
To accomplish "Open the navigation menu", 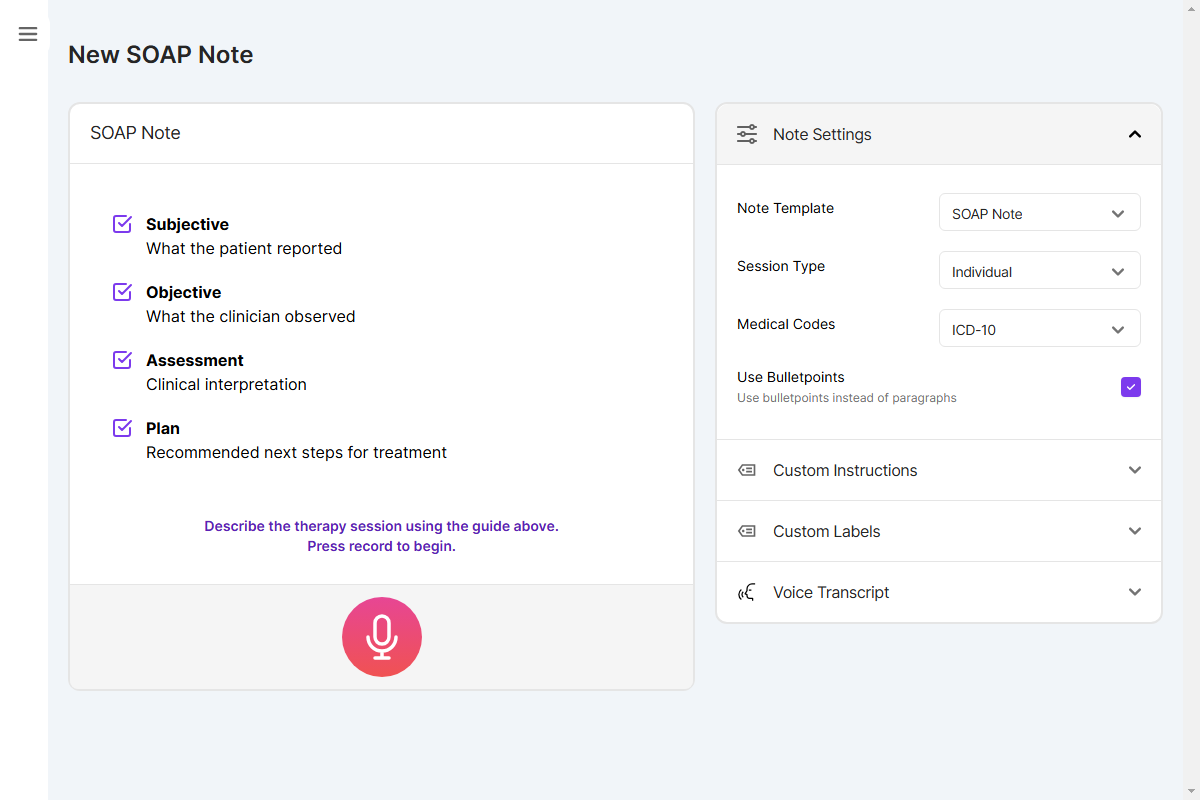I will click(27, 33).
